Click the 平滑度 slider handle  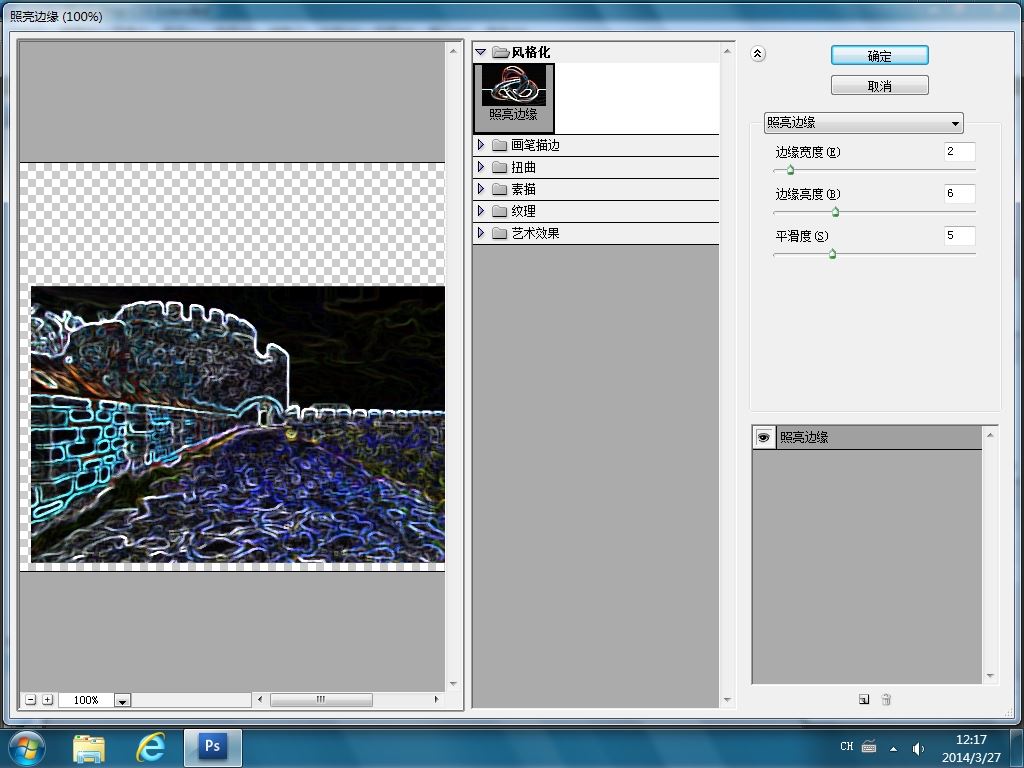[x=832, y=253]
